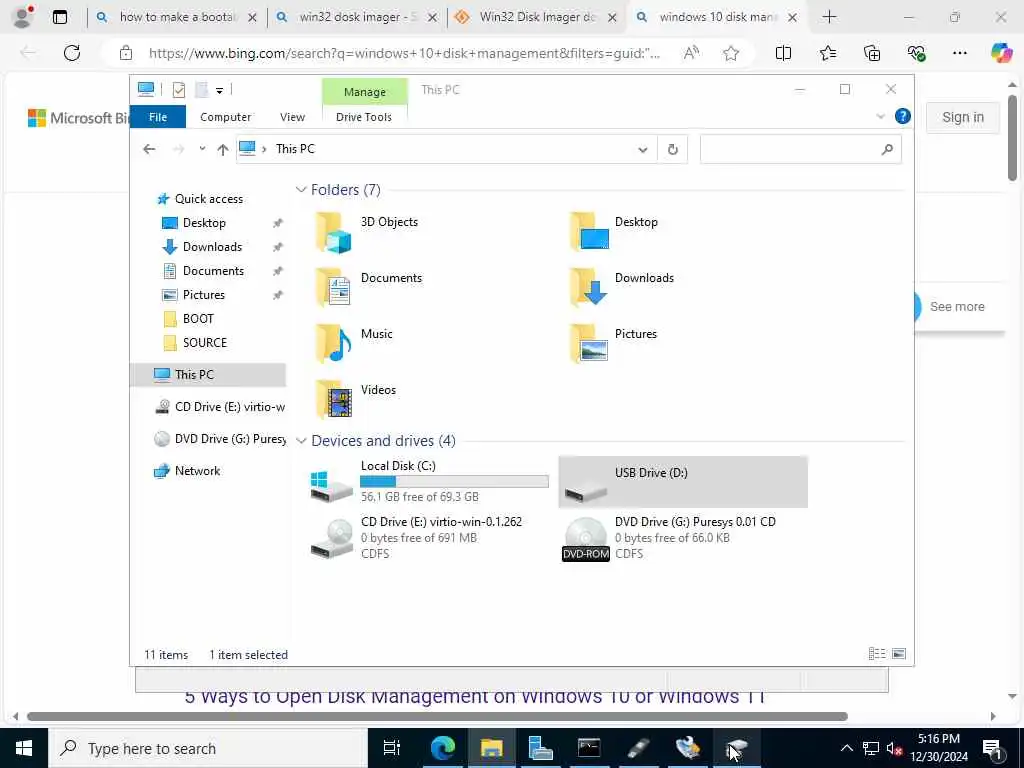1024x768 pixels.
Task: Select This PC in the navigation pane
Action: point(208,374)
